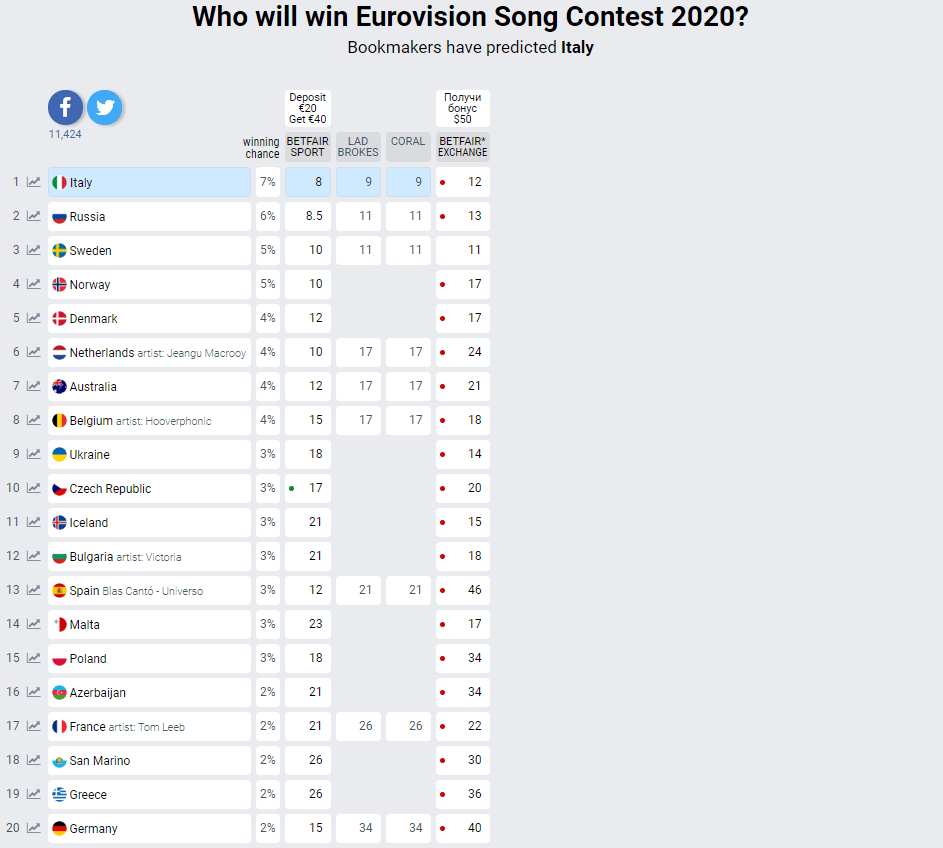The width and height of the screenshot is (943, 848).
Task: Share the odds on Twitter
Action: coord(105,108)
